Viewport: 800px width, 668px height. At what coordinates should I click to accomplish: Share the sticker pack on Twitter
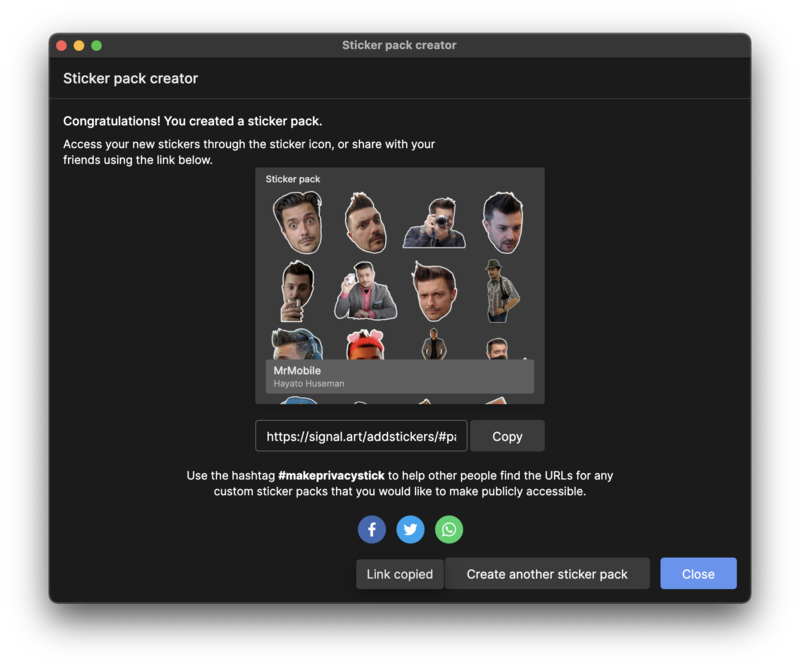(410, 529)
